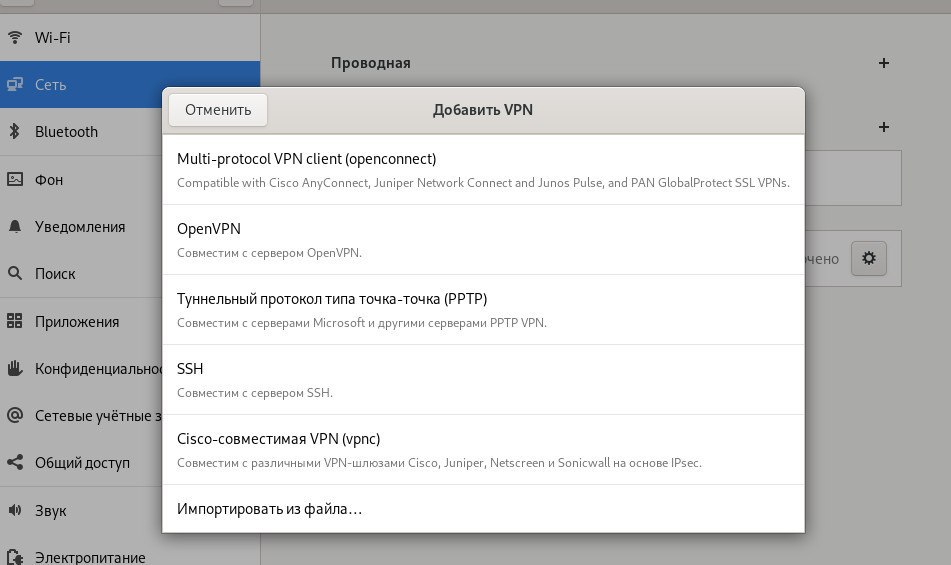Add VPN with second plus button
This screenshot has height=565, width=951.
(x=884, y=127)
